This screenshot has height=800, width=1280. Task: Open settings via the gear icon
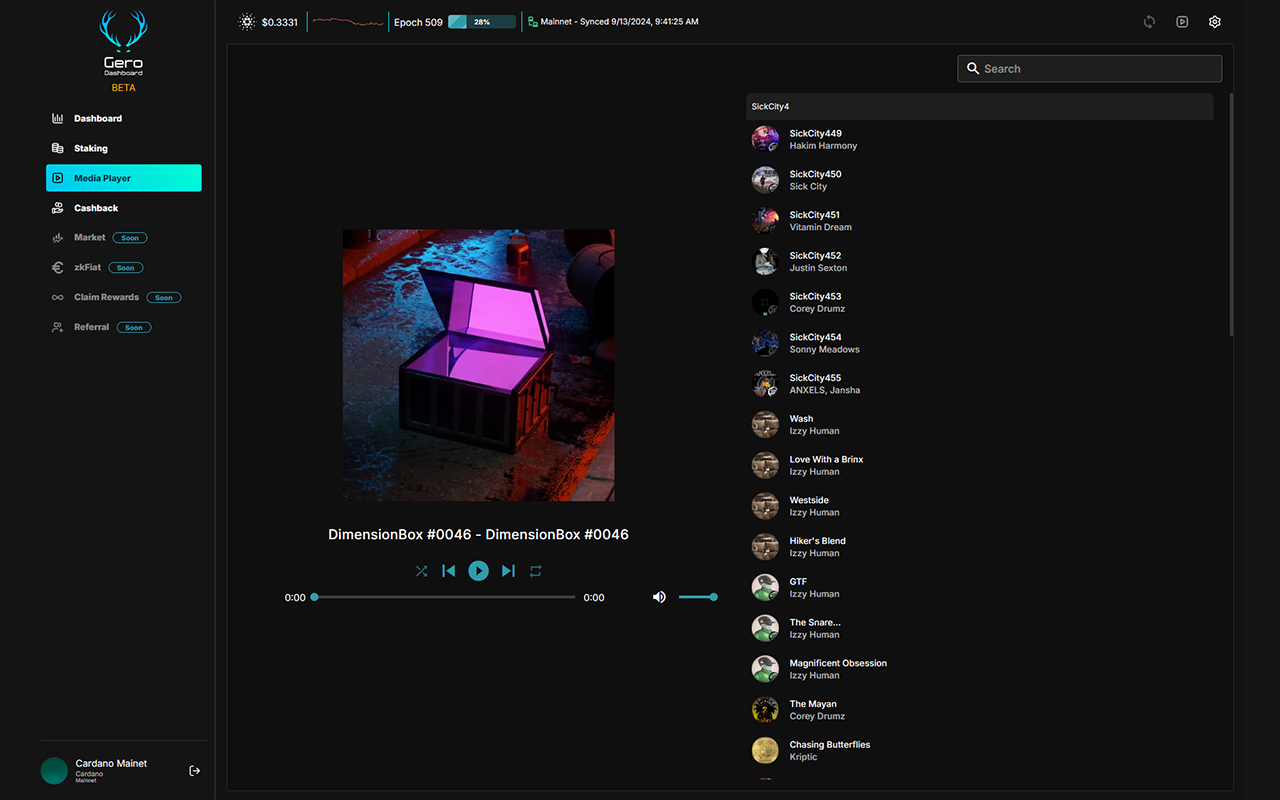click(1214, 21)
